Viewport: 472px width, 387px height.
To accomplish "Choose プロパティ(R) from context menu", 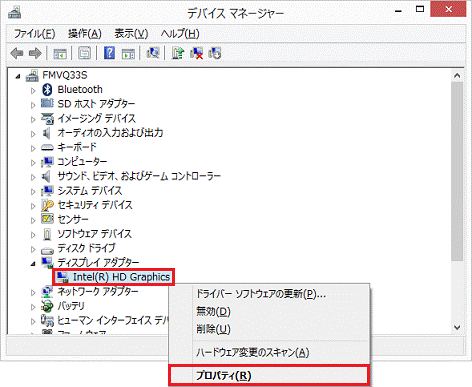I will click(269, 375).
